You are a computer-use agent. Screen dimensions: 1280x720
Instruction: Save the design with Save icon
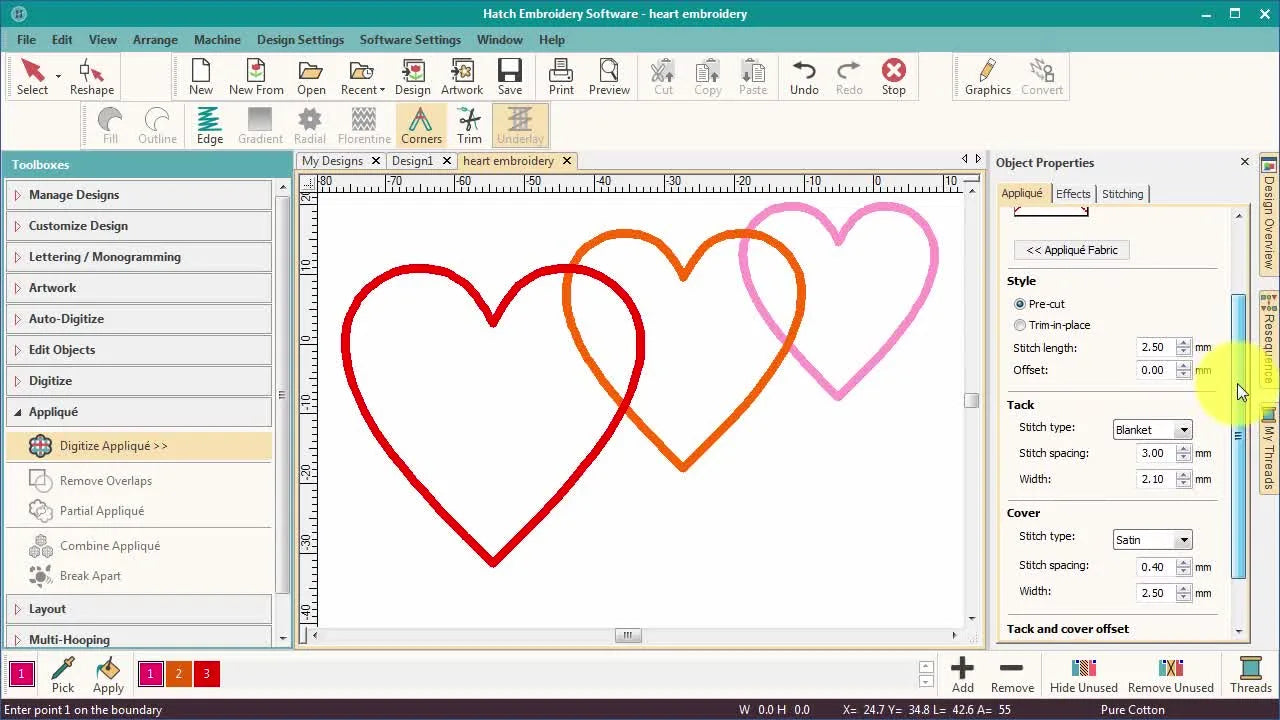pyautogui.click(x=510, y=77)
